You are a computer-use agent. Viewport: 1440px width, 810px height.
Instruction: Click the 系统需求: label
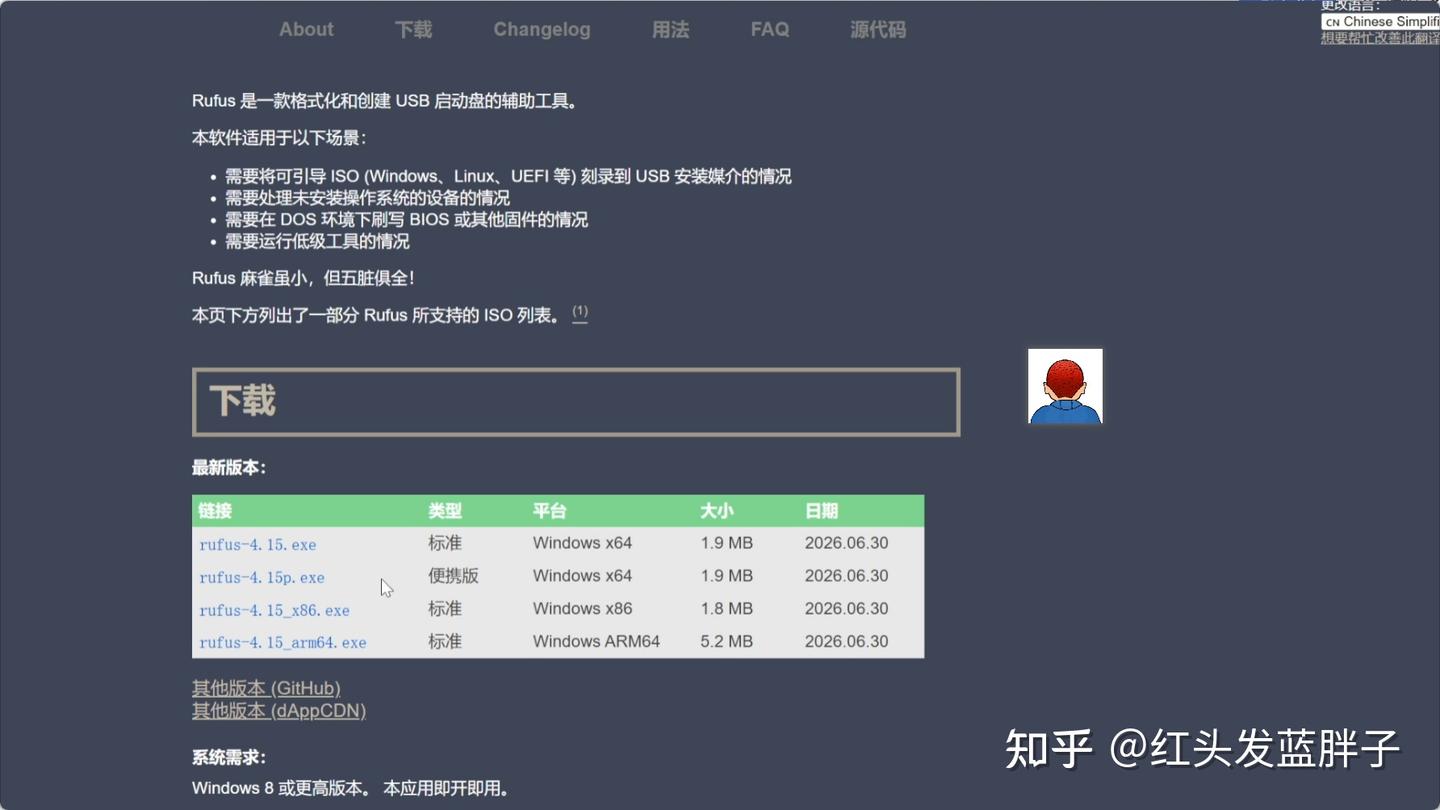point(229,758)
